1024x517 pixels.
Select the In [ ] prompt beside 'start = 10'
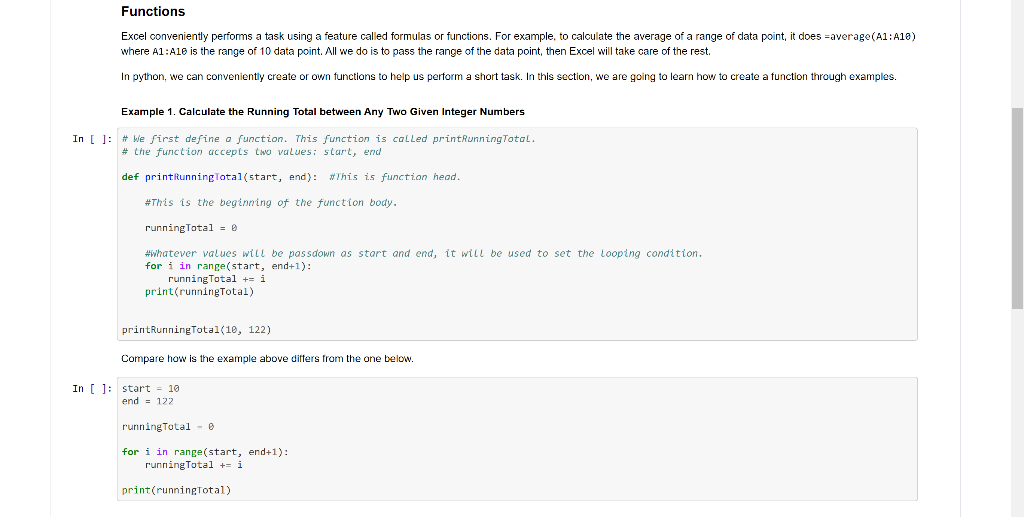(92, 389)
